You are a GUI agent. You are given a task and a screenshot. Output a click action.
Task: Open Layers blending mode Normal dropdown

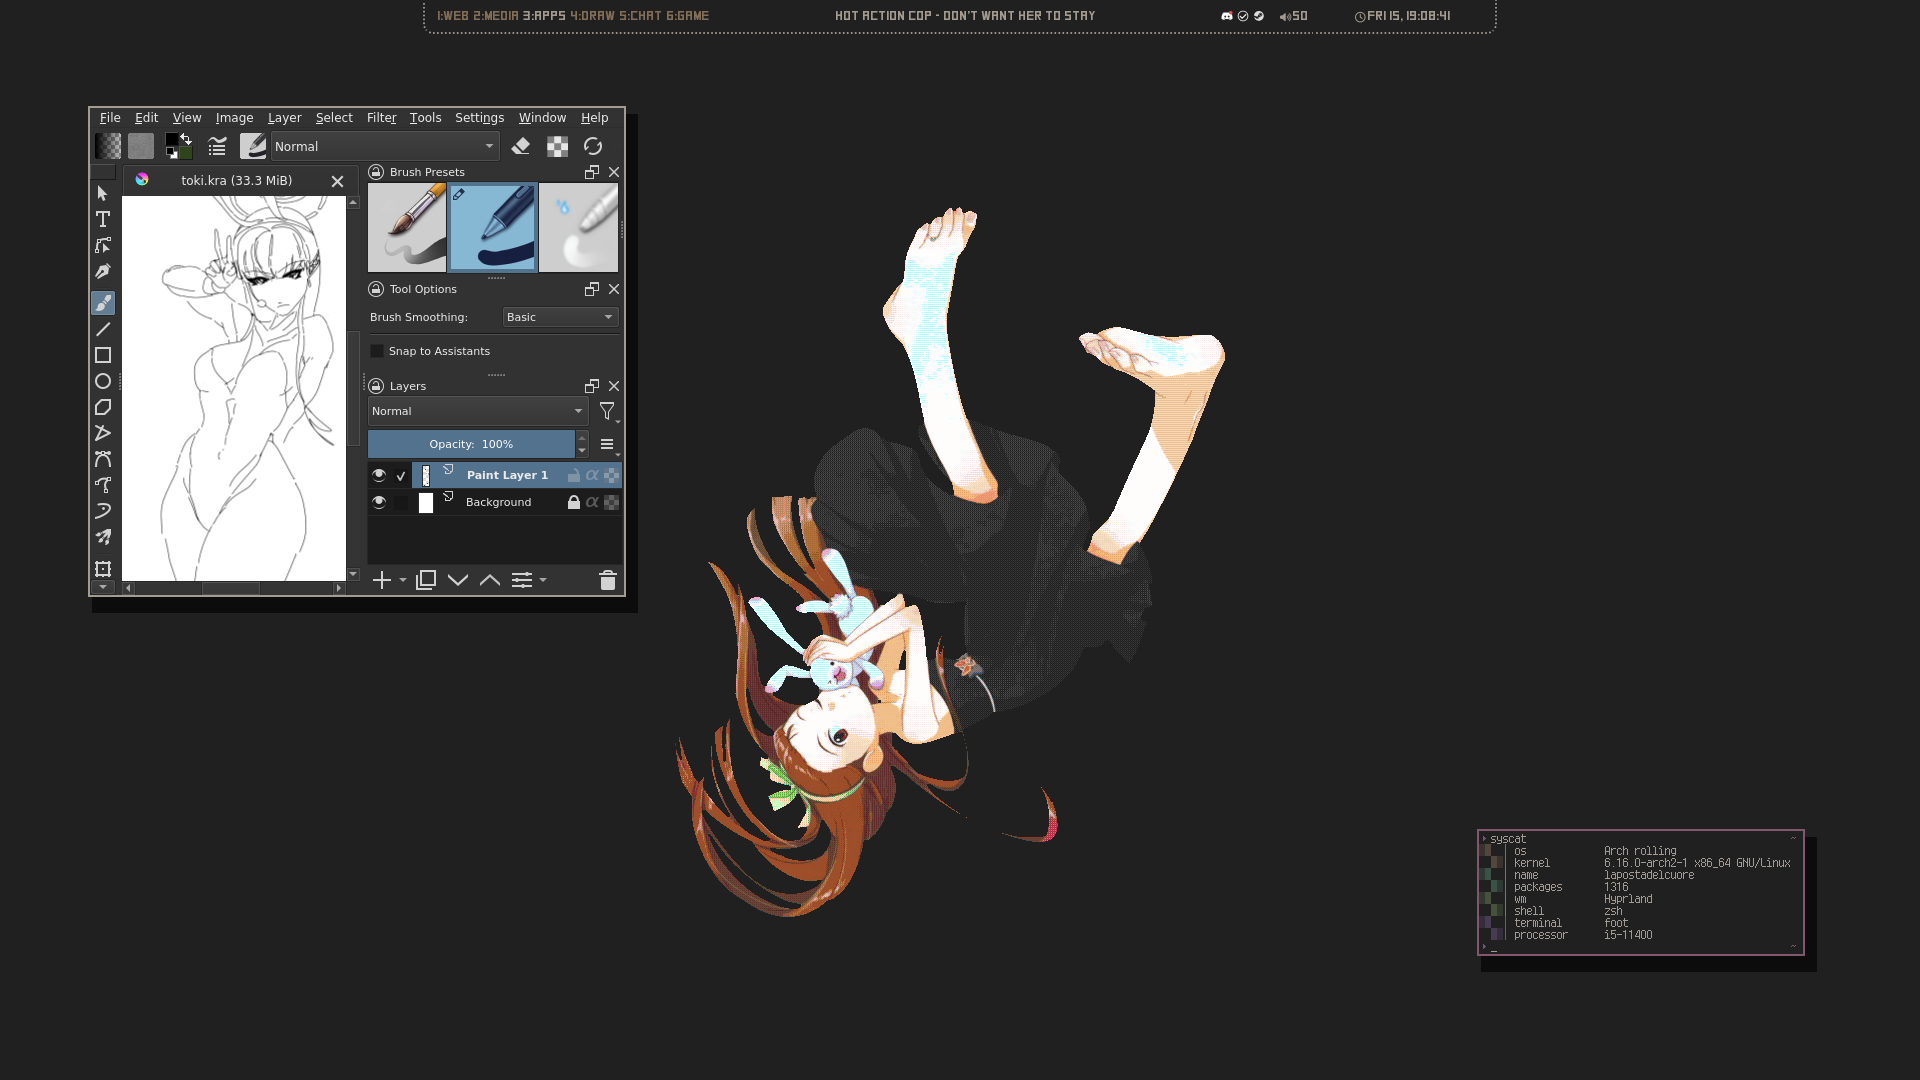[x=477, y=411]
